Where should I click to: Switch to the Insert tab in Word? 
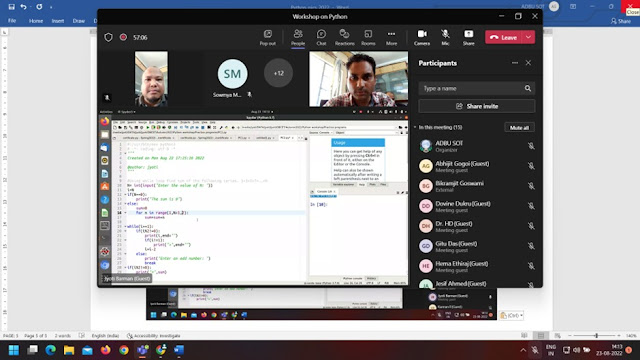58,20
